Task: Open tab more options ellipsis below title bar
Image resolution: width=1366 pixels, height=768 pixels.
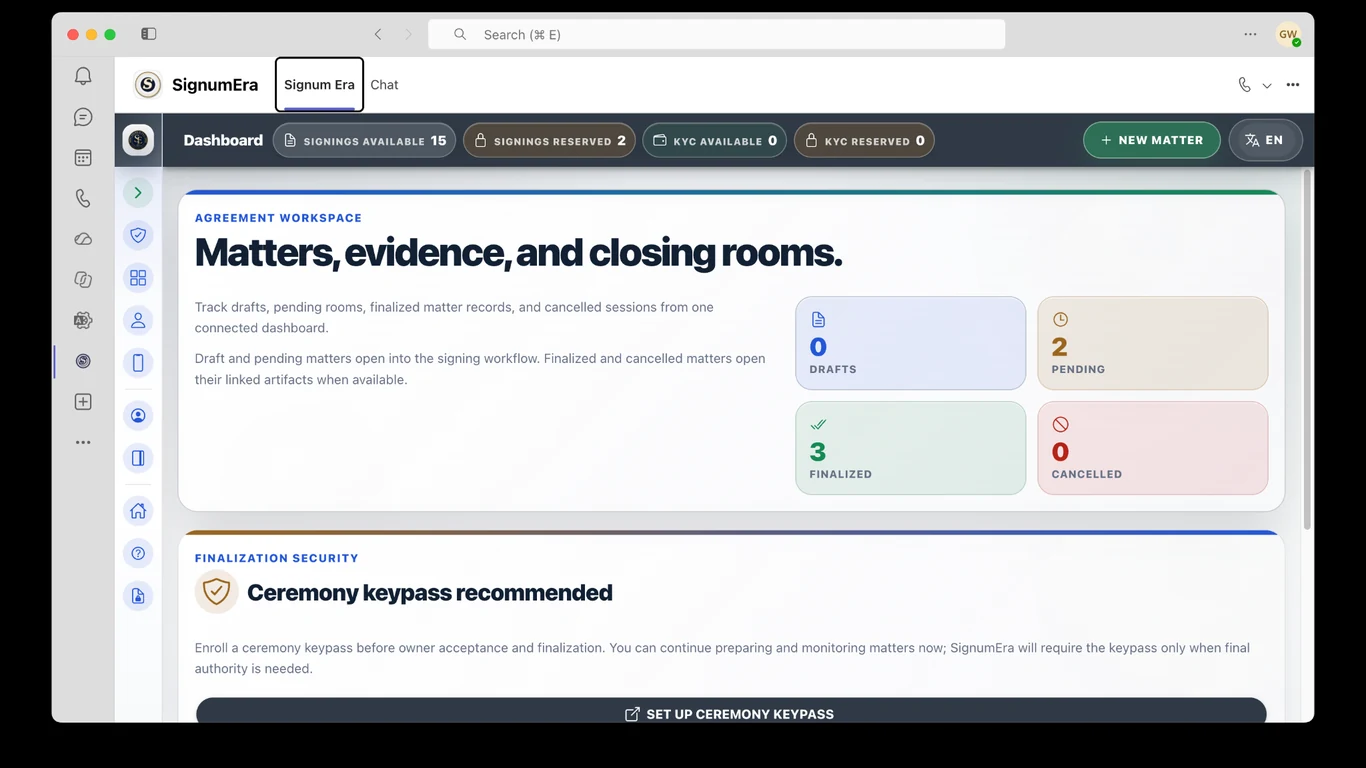Action: [x=1293, y=85]
